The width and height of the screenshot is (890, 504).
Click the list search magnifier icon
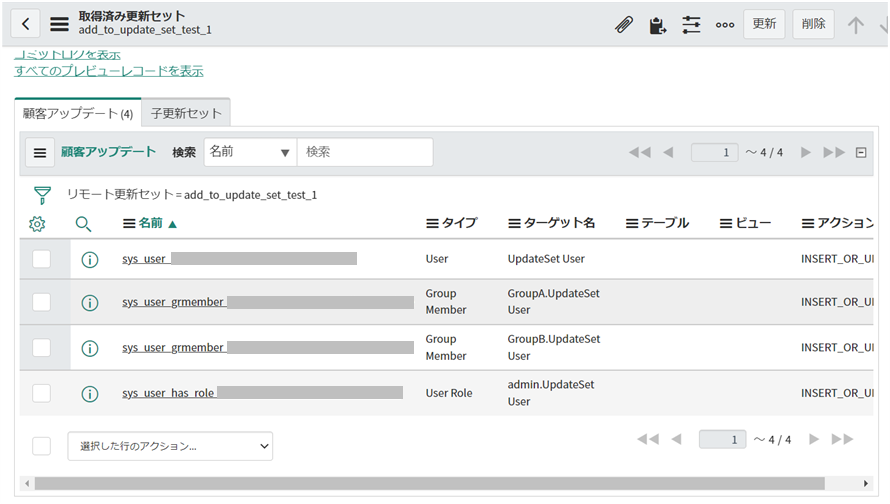pyautogui.click(x=84, y=223)
